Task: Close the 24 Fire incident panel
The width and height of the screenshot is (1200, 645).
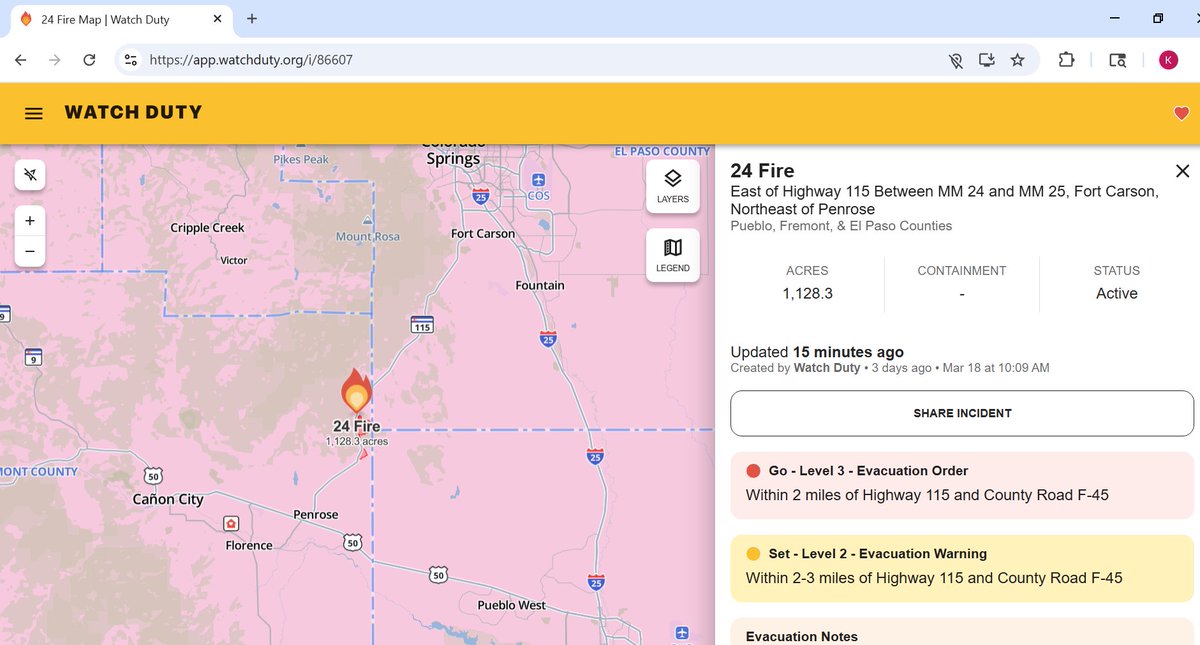Action: (1182, 171)
